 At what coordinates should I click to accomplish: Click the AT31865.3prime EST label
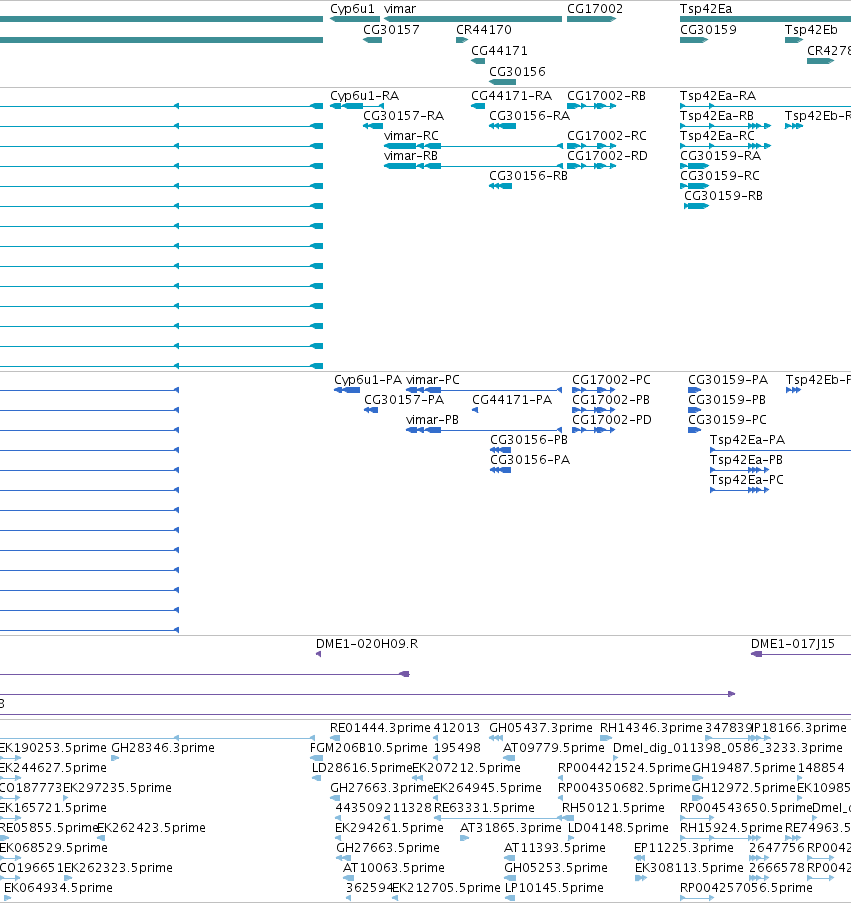coord(511,828)
